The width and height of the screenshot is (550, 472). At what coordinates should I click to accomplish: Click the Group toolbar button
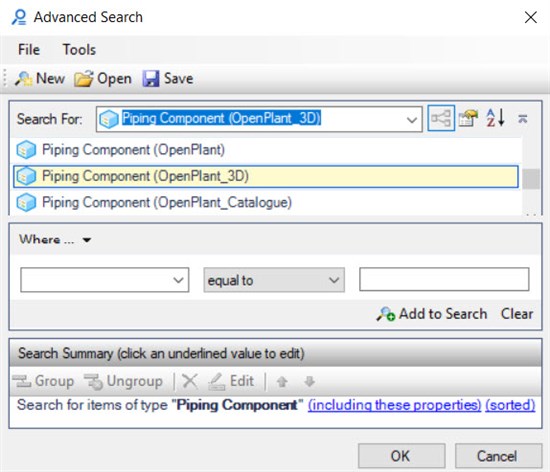point(43,381)
